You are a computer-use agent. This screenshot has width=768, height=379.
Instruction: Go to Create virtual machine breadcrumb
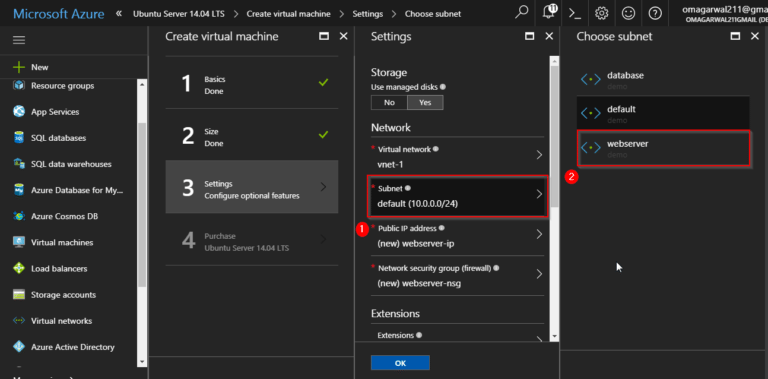coord(288,14)
